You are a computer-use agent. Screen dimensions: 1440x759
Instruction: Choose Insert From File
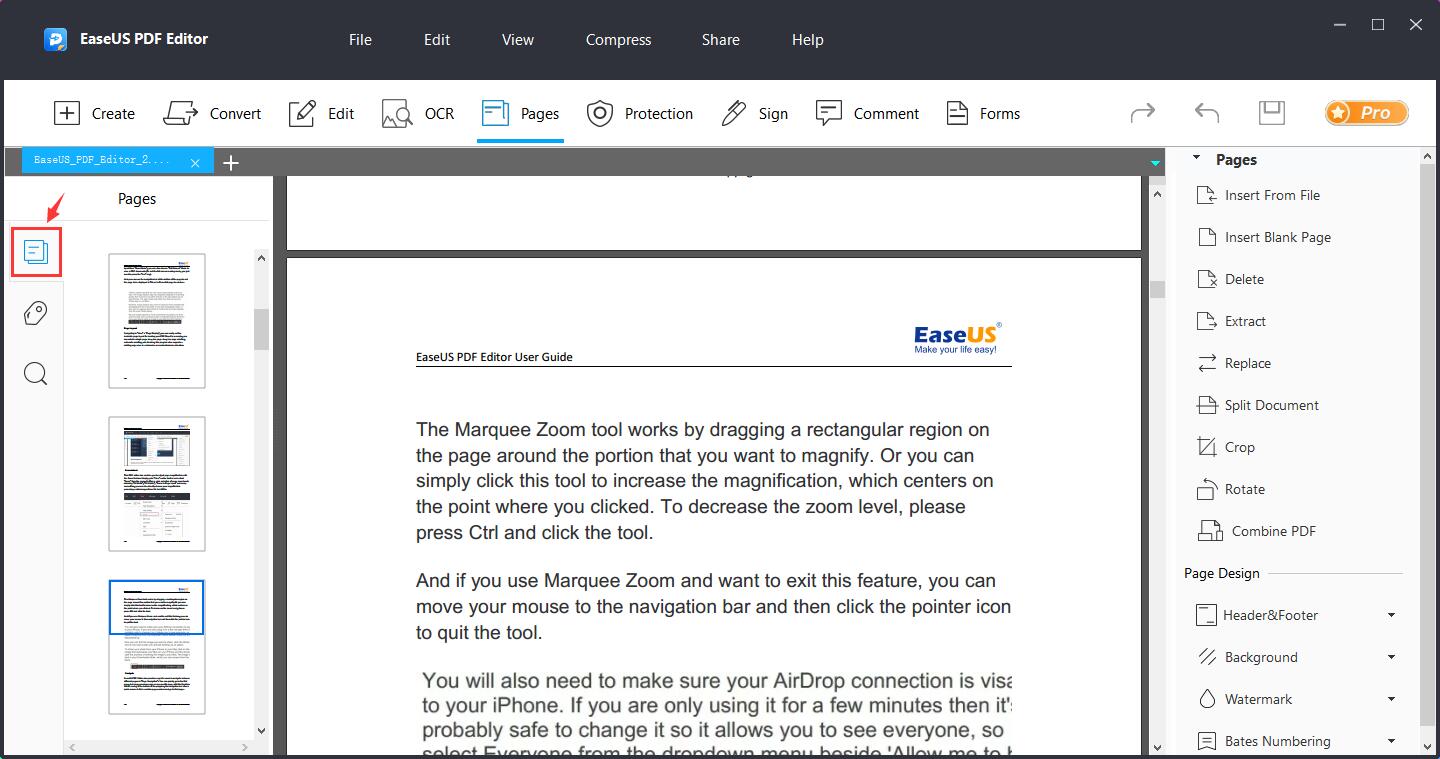[x=1258, y=195]
